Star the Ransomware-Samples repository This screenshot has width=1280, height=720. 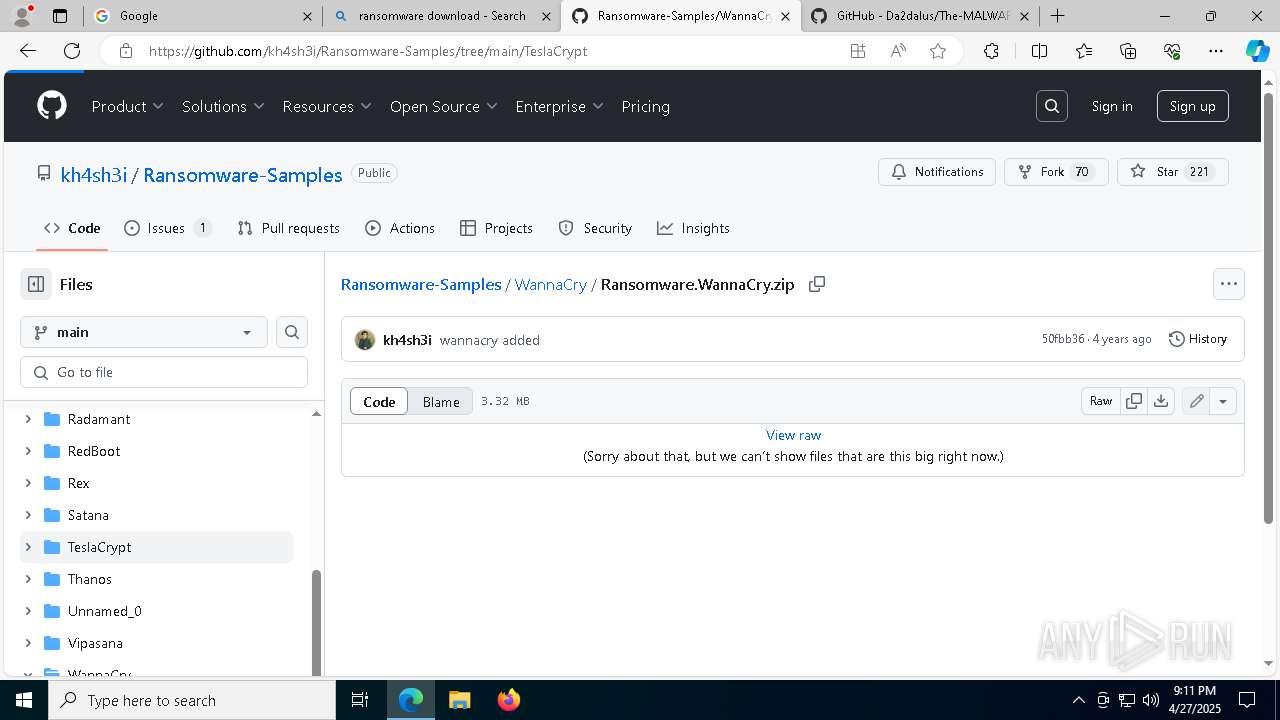pyautogui.click(x=1172, y=172)
